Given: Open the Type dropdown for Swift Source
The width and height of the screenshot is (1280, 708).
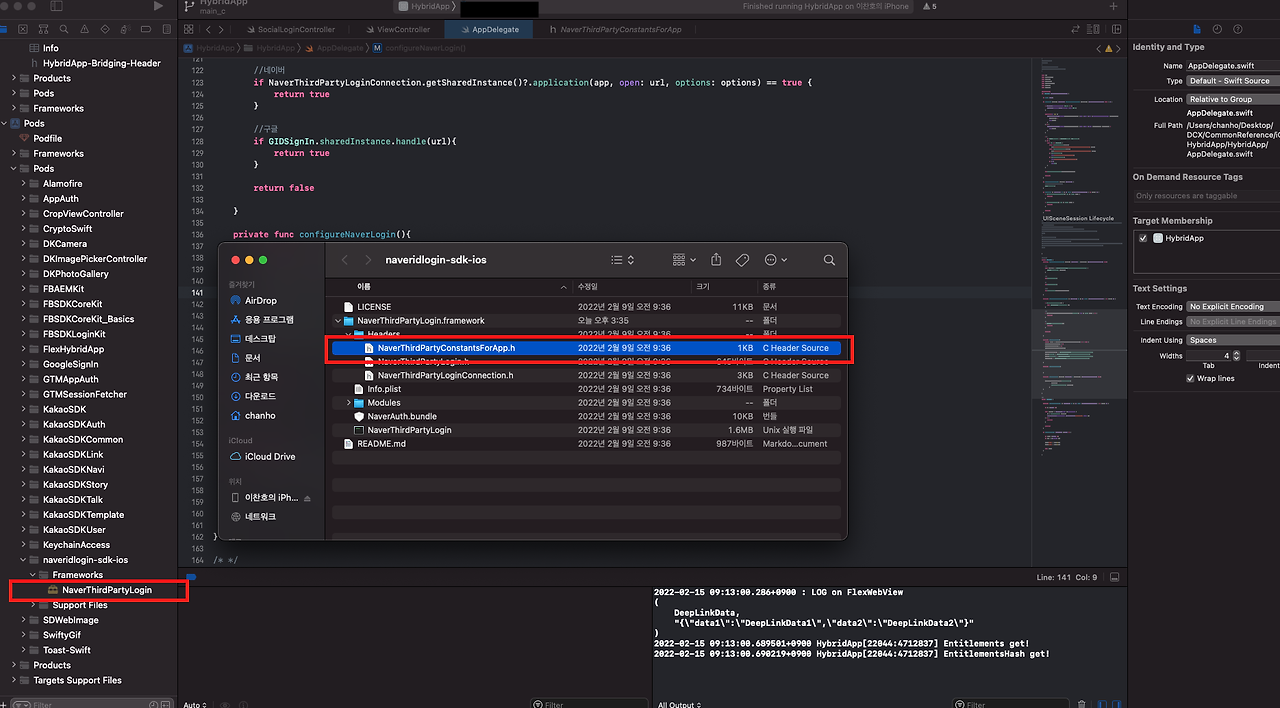Looking at the screenshot, I should (1232, 81).
